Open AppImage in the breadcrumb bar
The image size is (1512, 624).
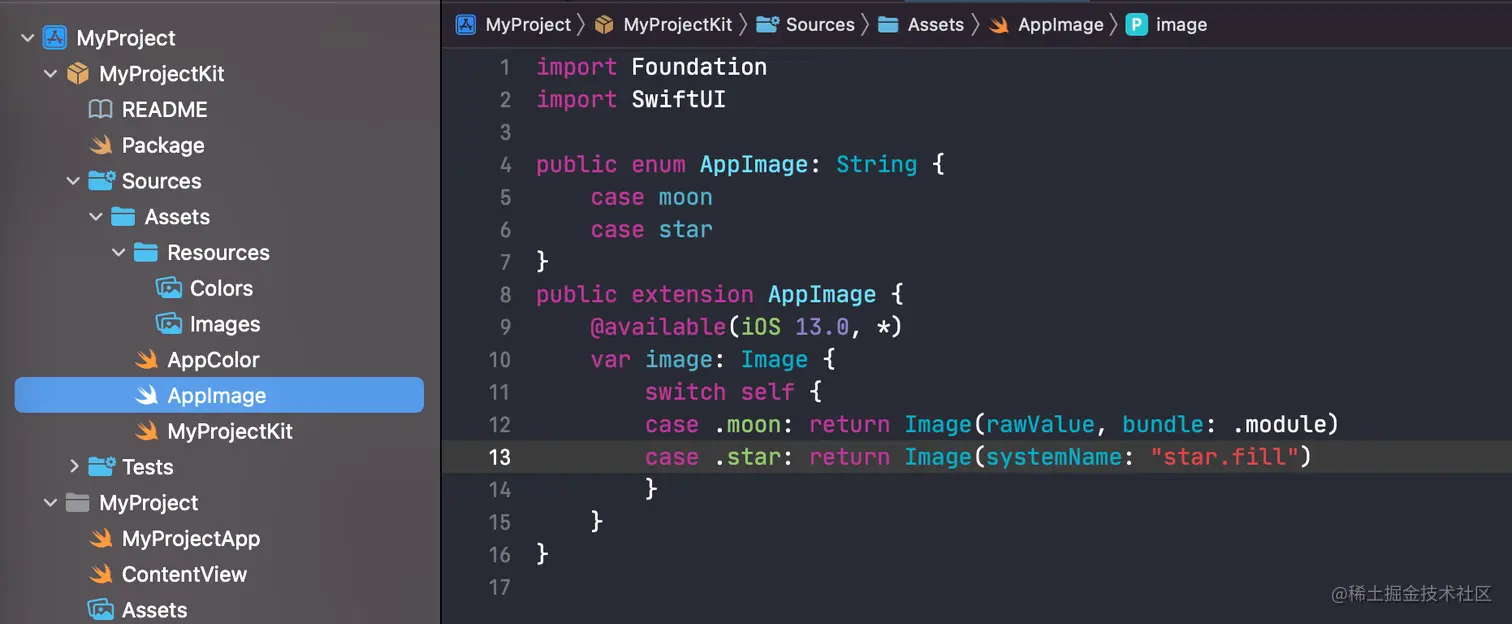tap(1061, 24)
